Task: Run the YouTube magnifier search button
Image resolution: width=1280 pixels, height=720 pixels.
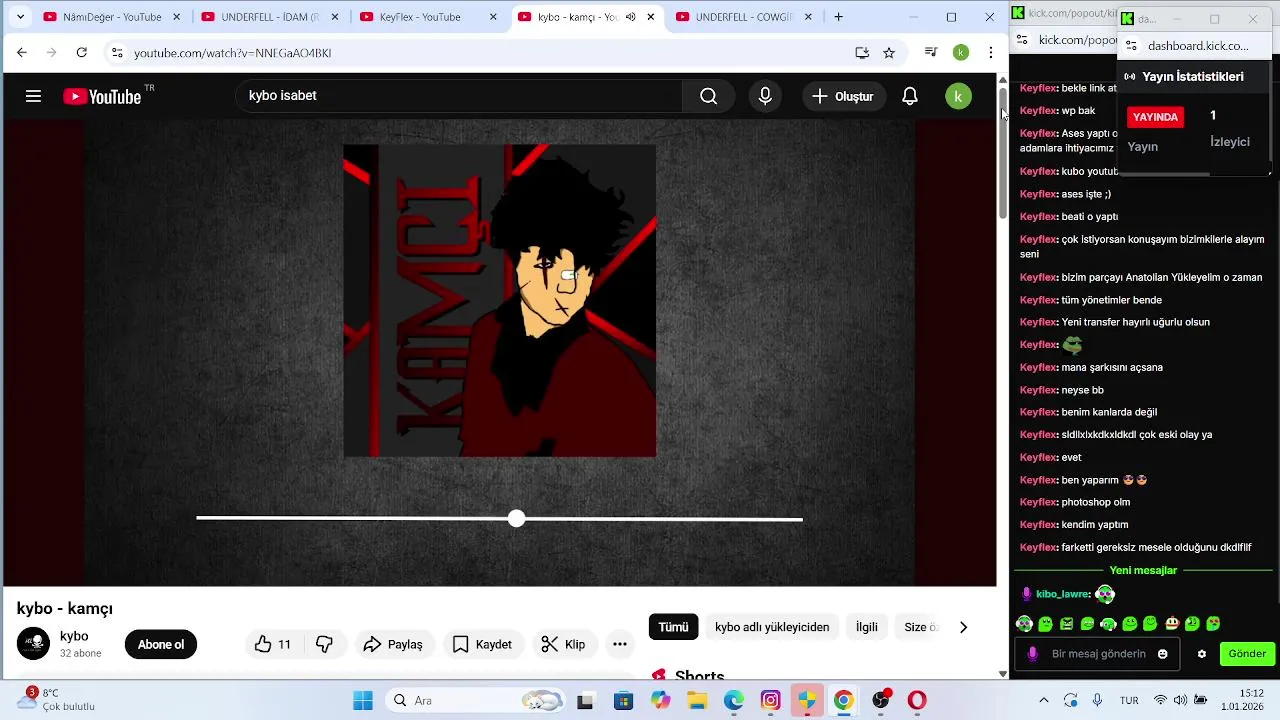Action: 709,96
